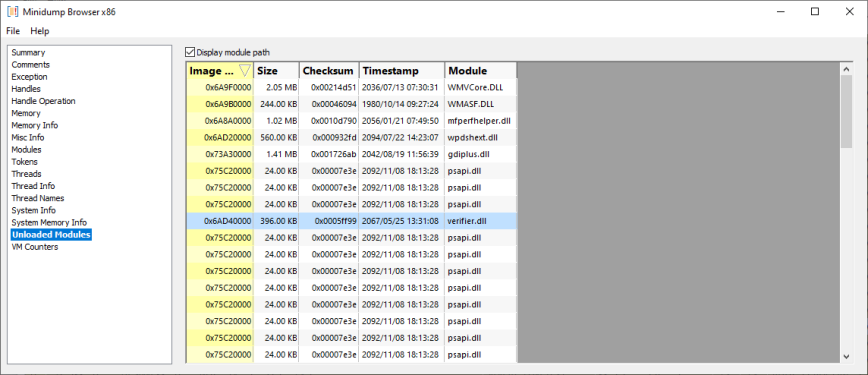
Task: Click the sort arrow on Image column header
Action: 245,71
